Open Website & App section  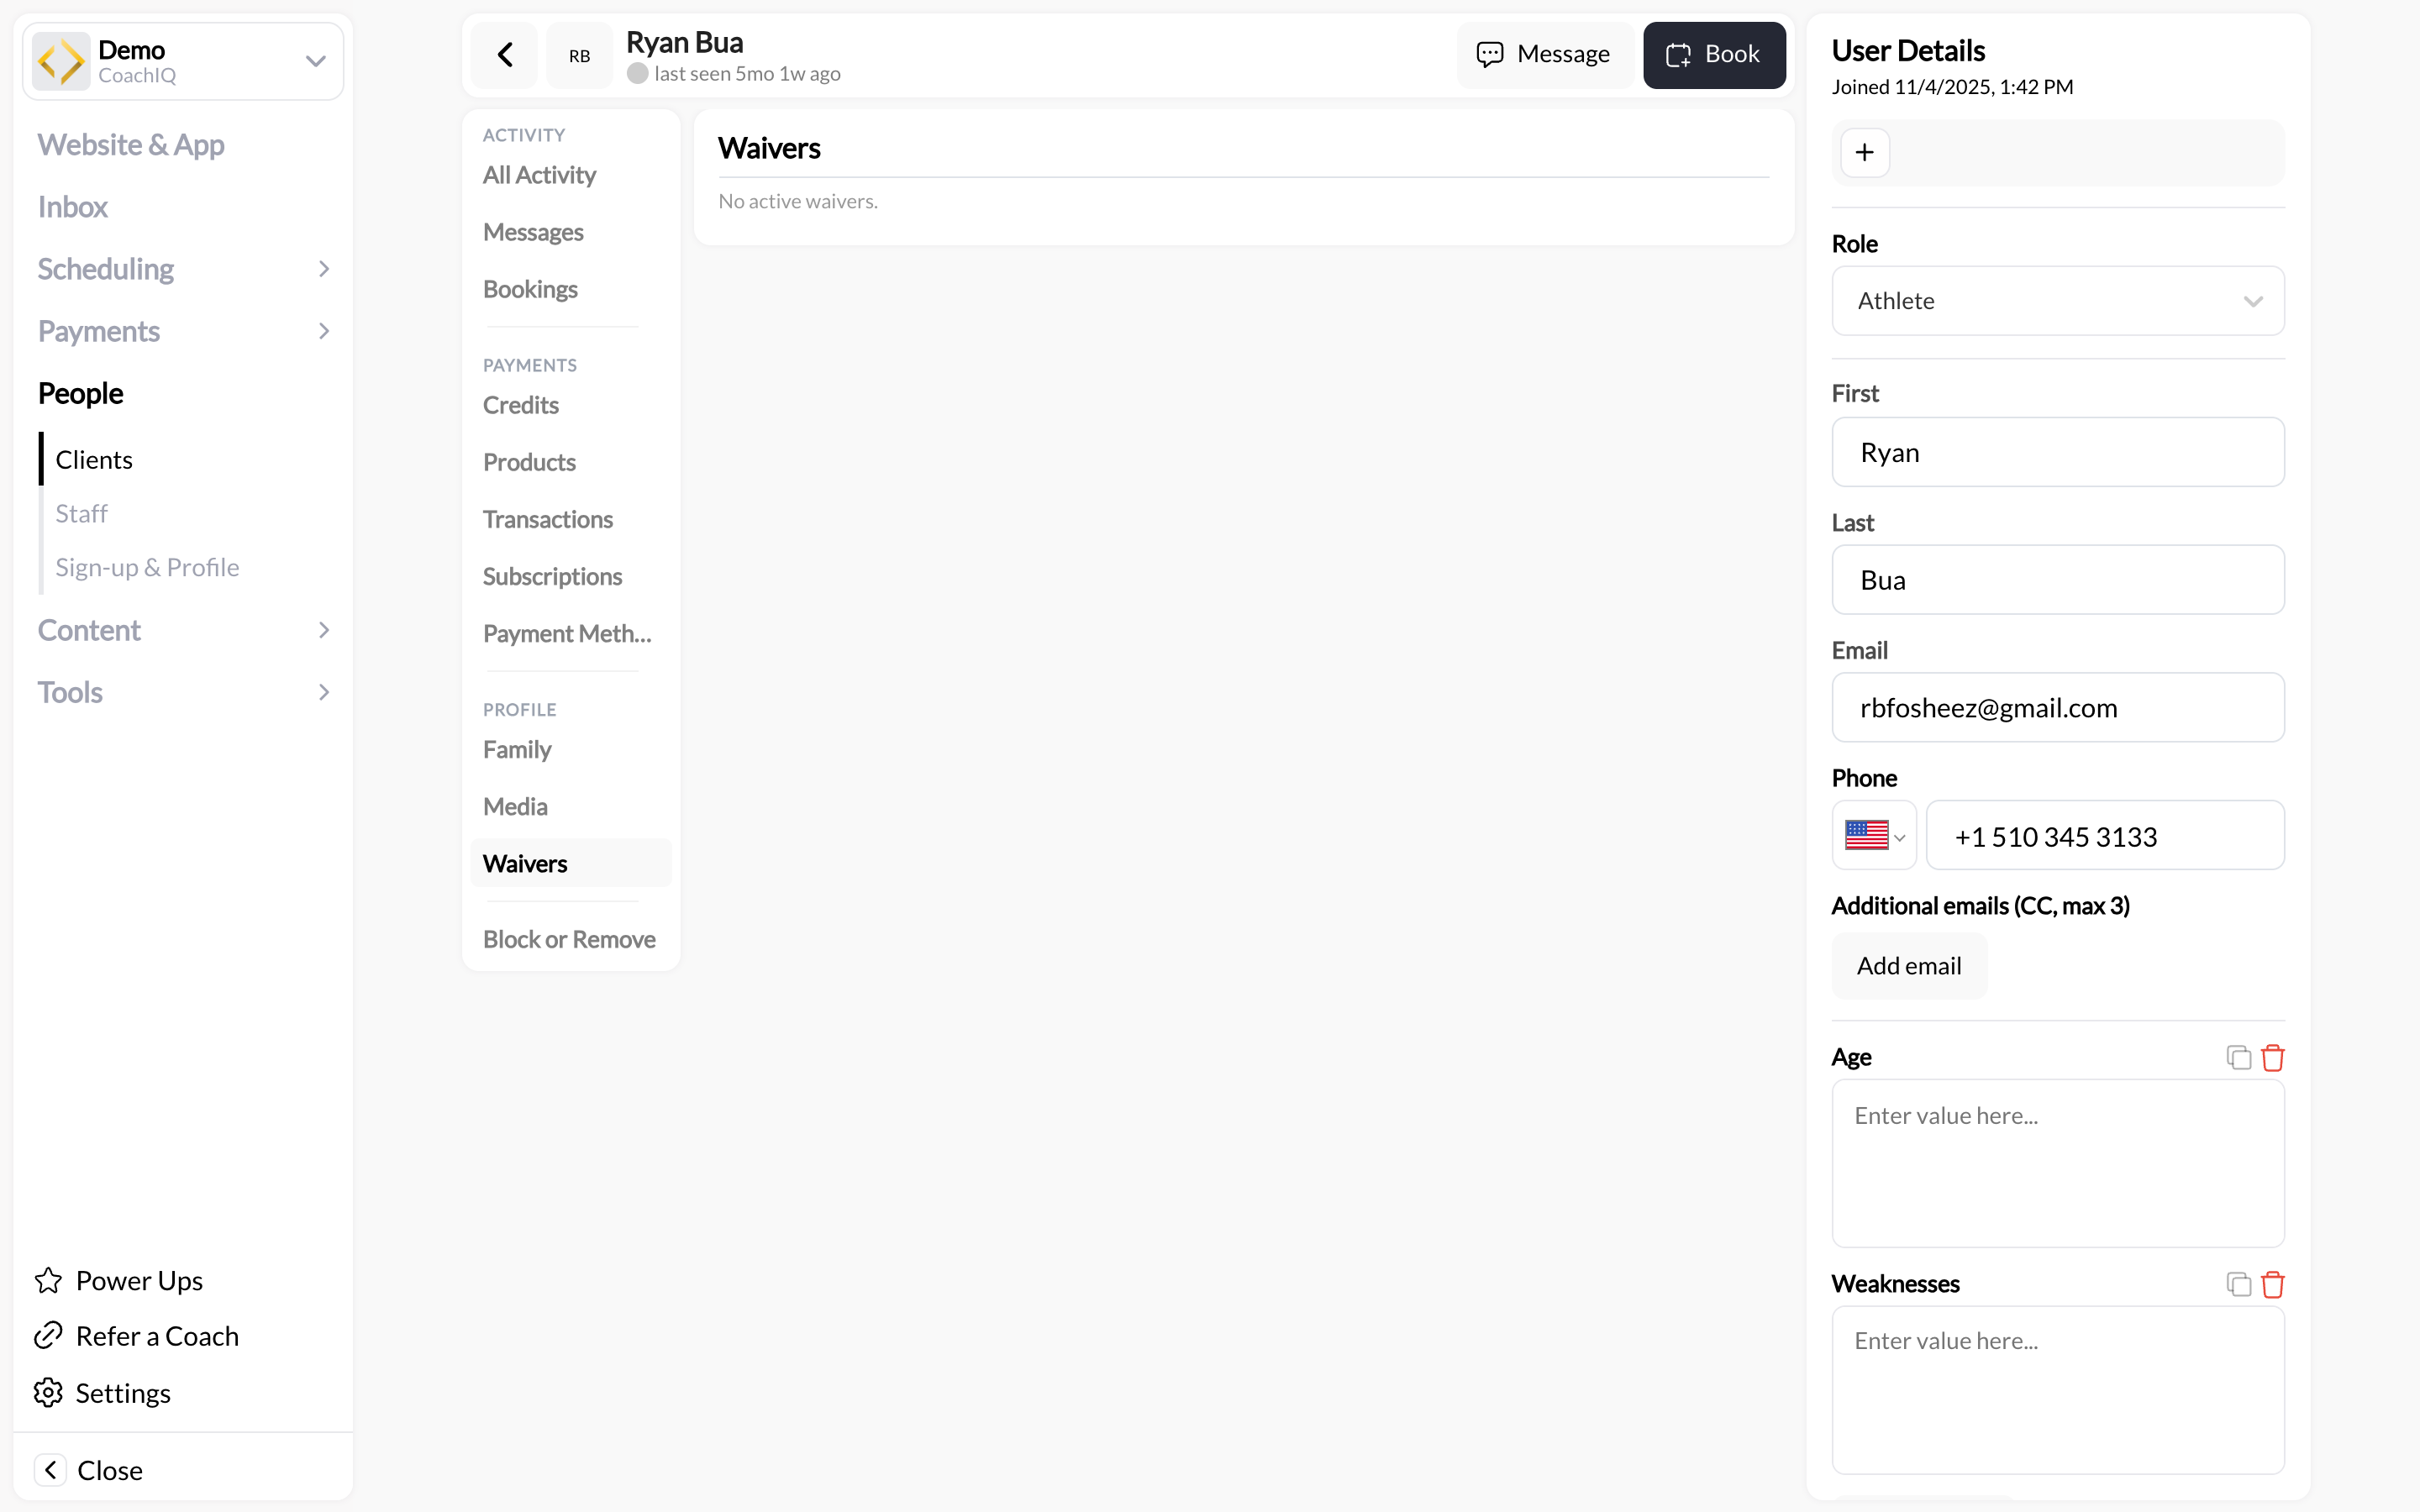pos(131,145)
